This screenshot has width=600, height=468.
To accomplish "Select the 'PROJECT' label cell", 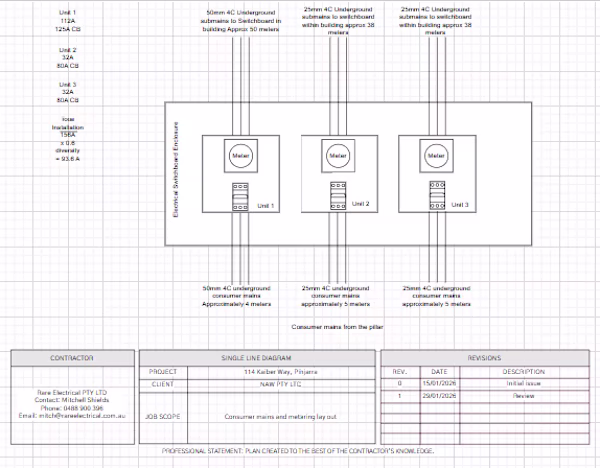I will tap(163, 372).
